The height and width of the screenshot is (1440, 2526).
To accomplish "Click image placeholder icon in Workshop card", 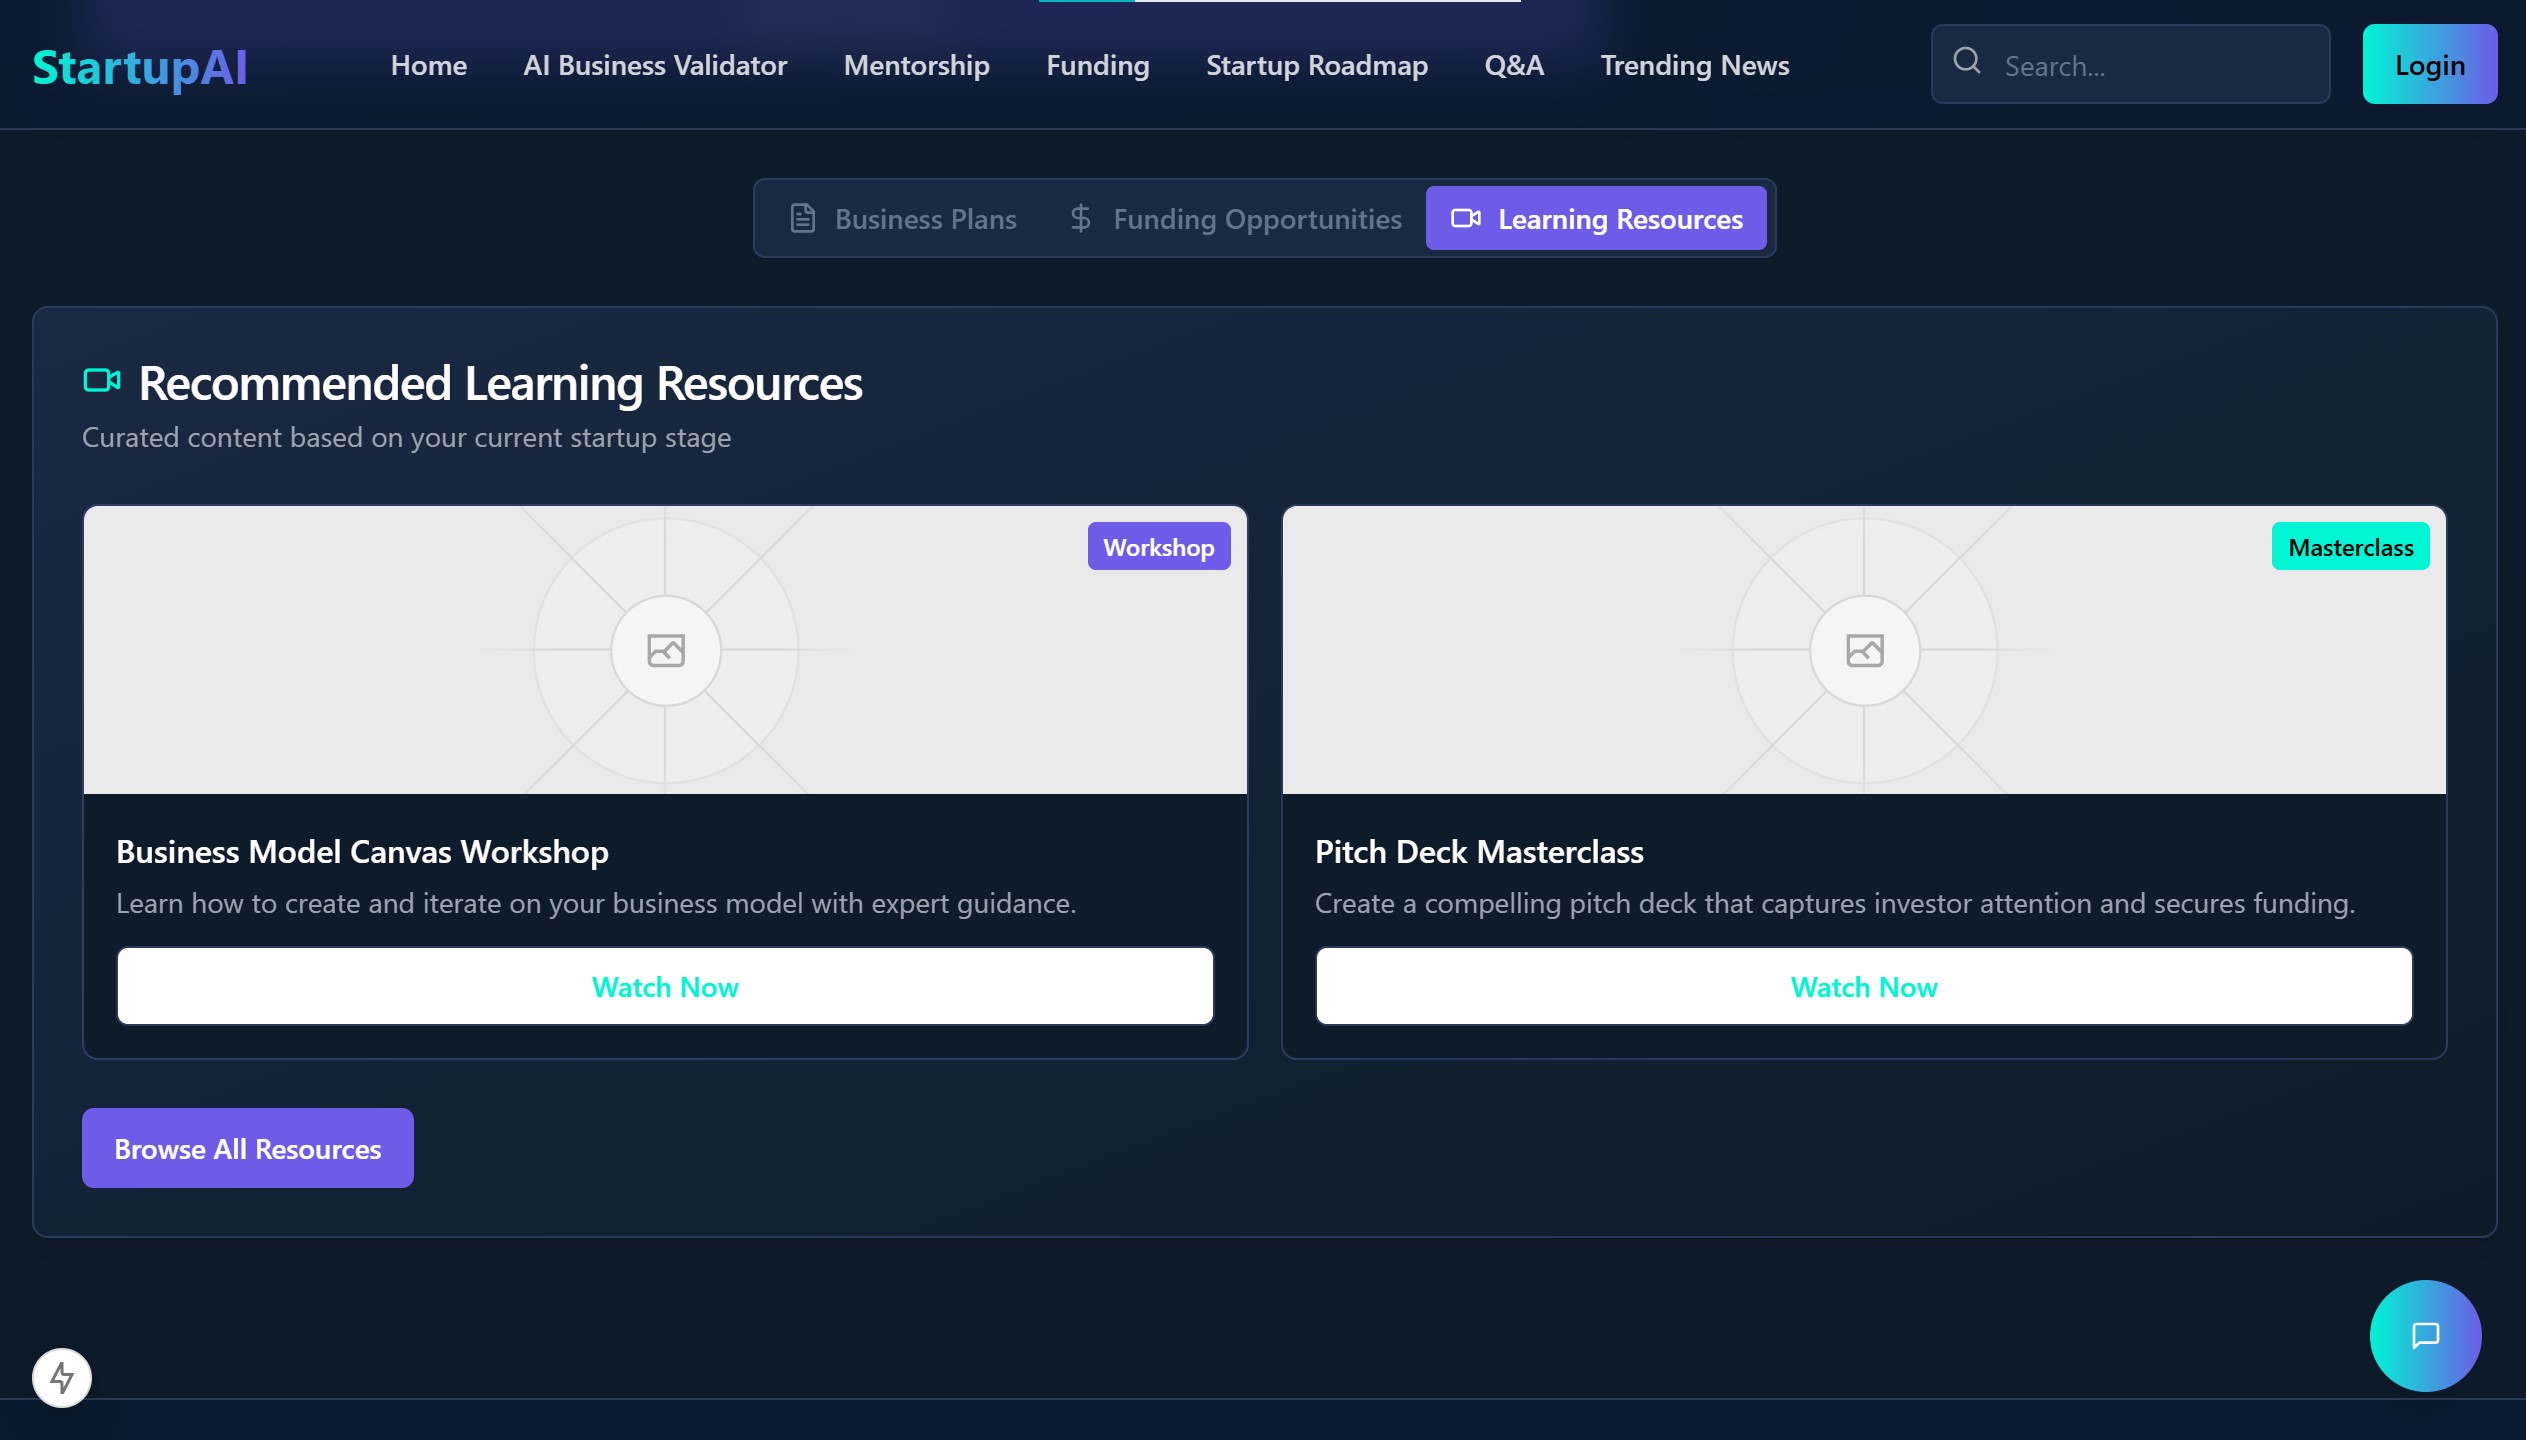I will 665,651.
